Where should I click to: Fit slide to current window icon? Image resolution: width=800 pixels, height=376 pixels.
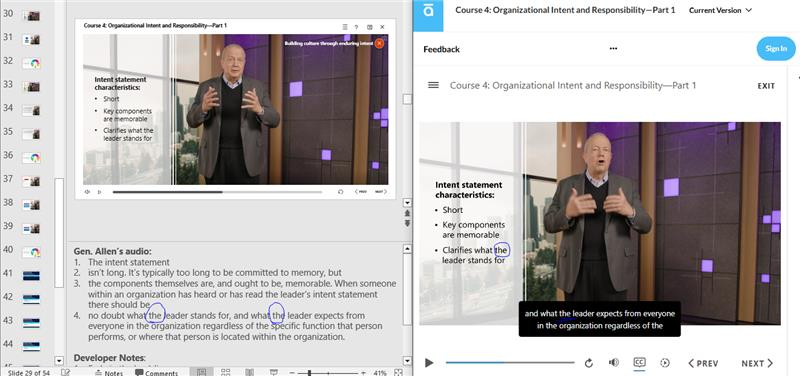point(398,373)
